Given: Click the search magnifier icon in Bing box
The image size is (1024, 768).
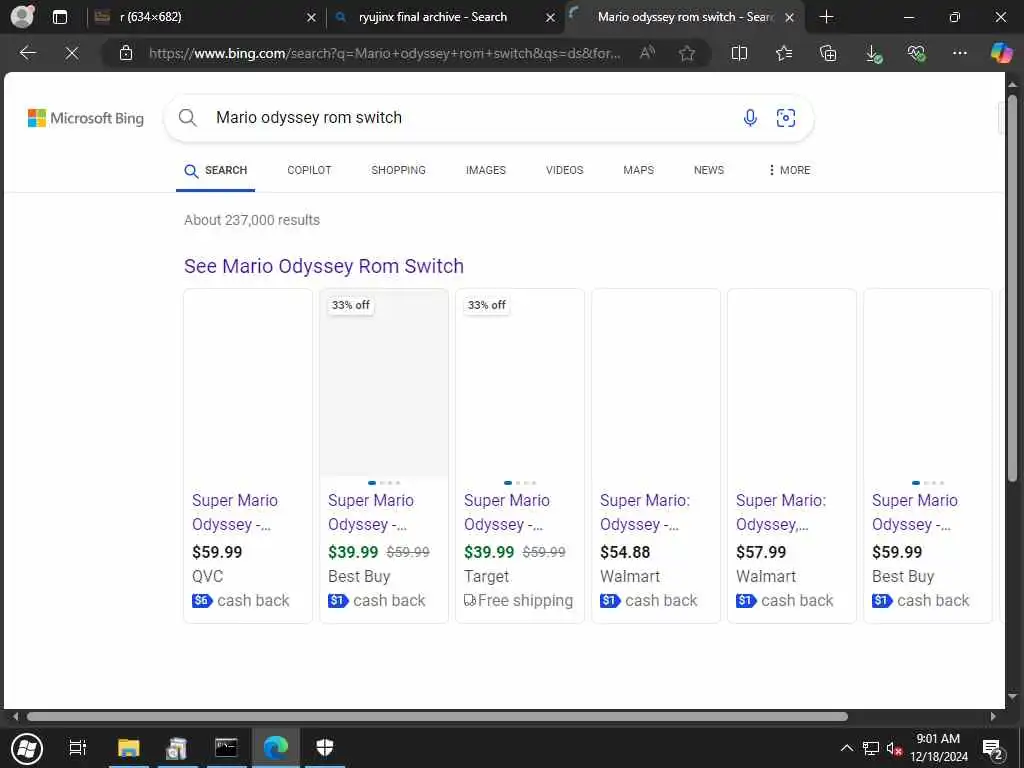Looking at the screenshot, I should [187, 118].
